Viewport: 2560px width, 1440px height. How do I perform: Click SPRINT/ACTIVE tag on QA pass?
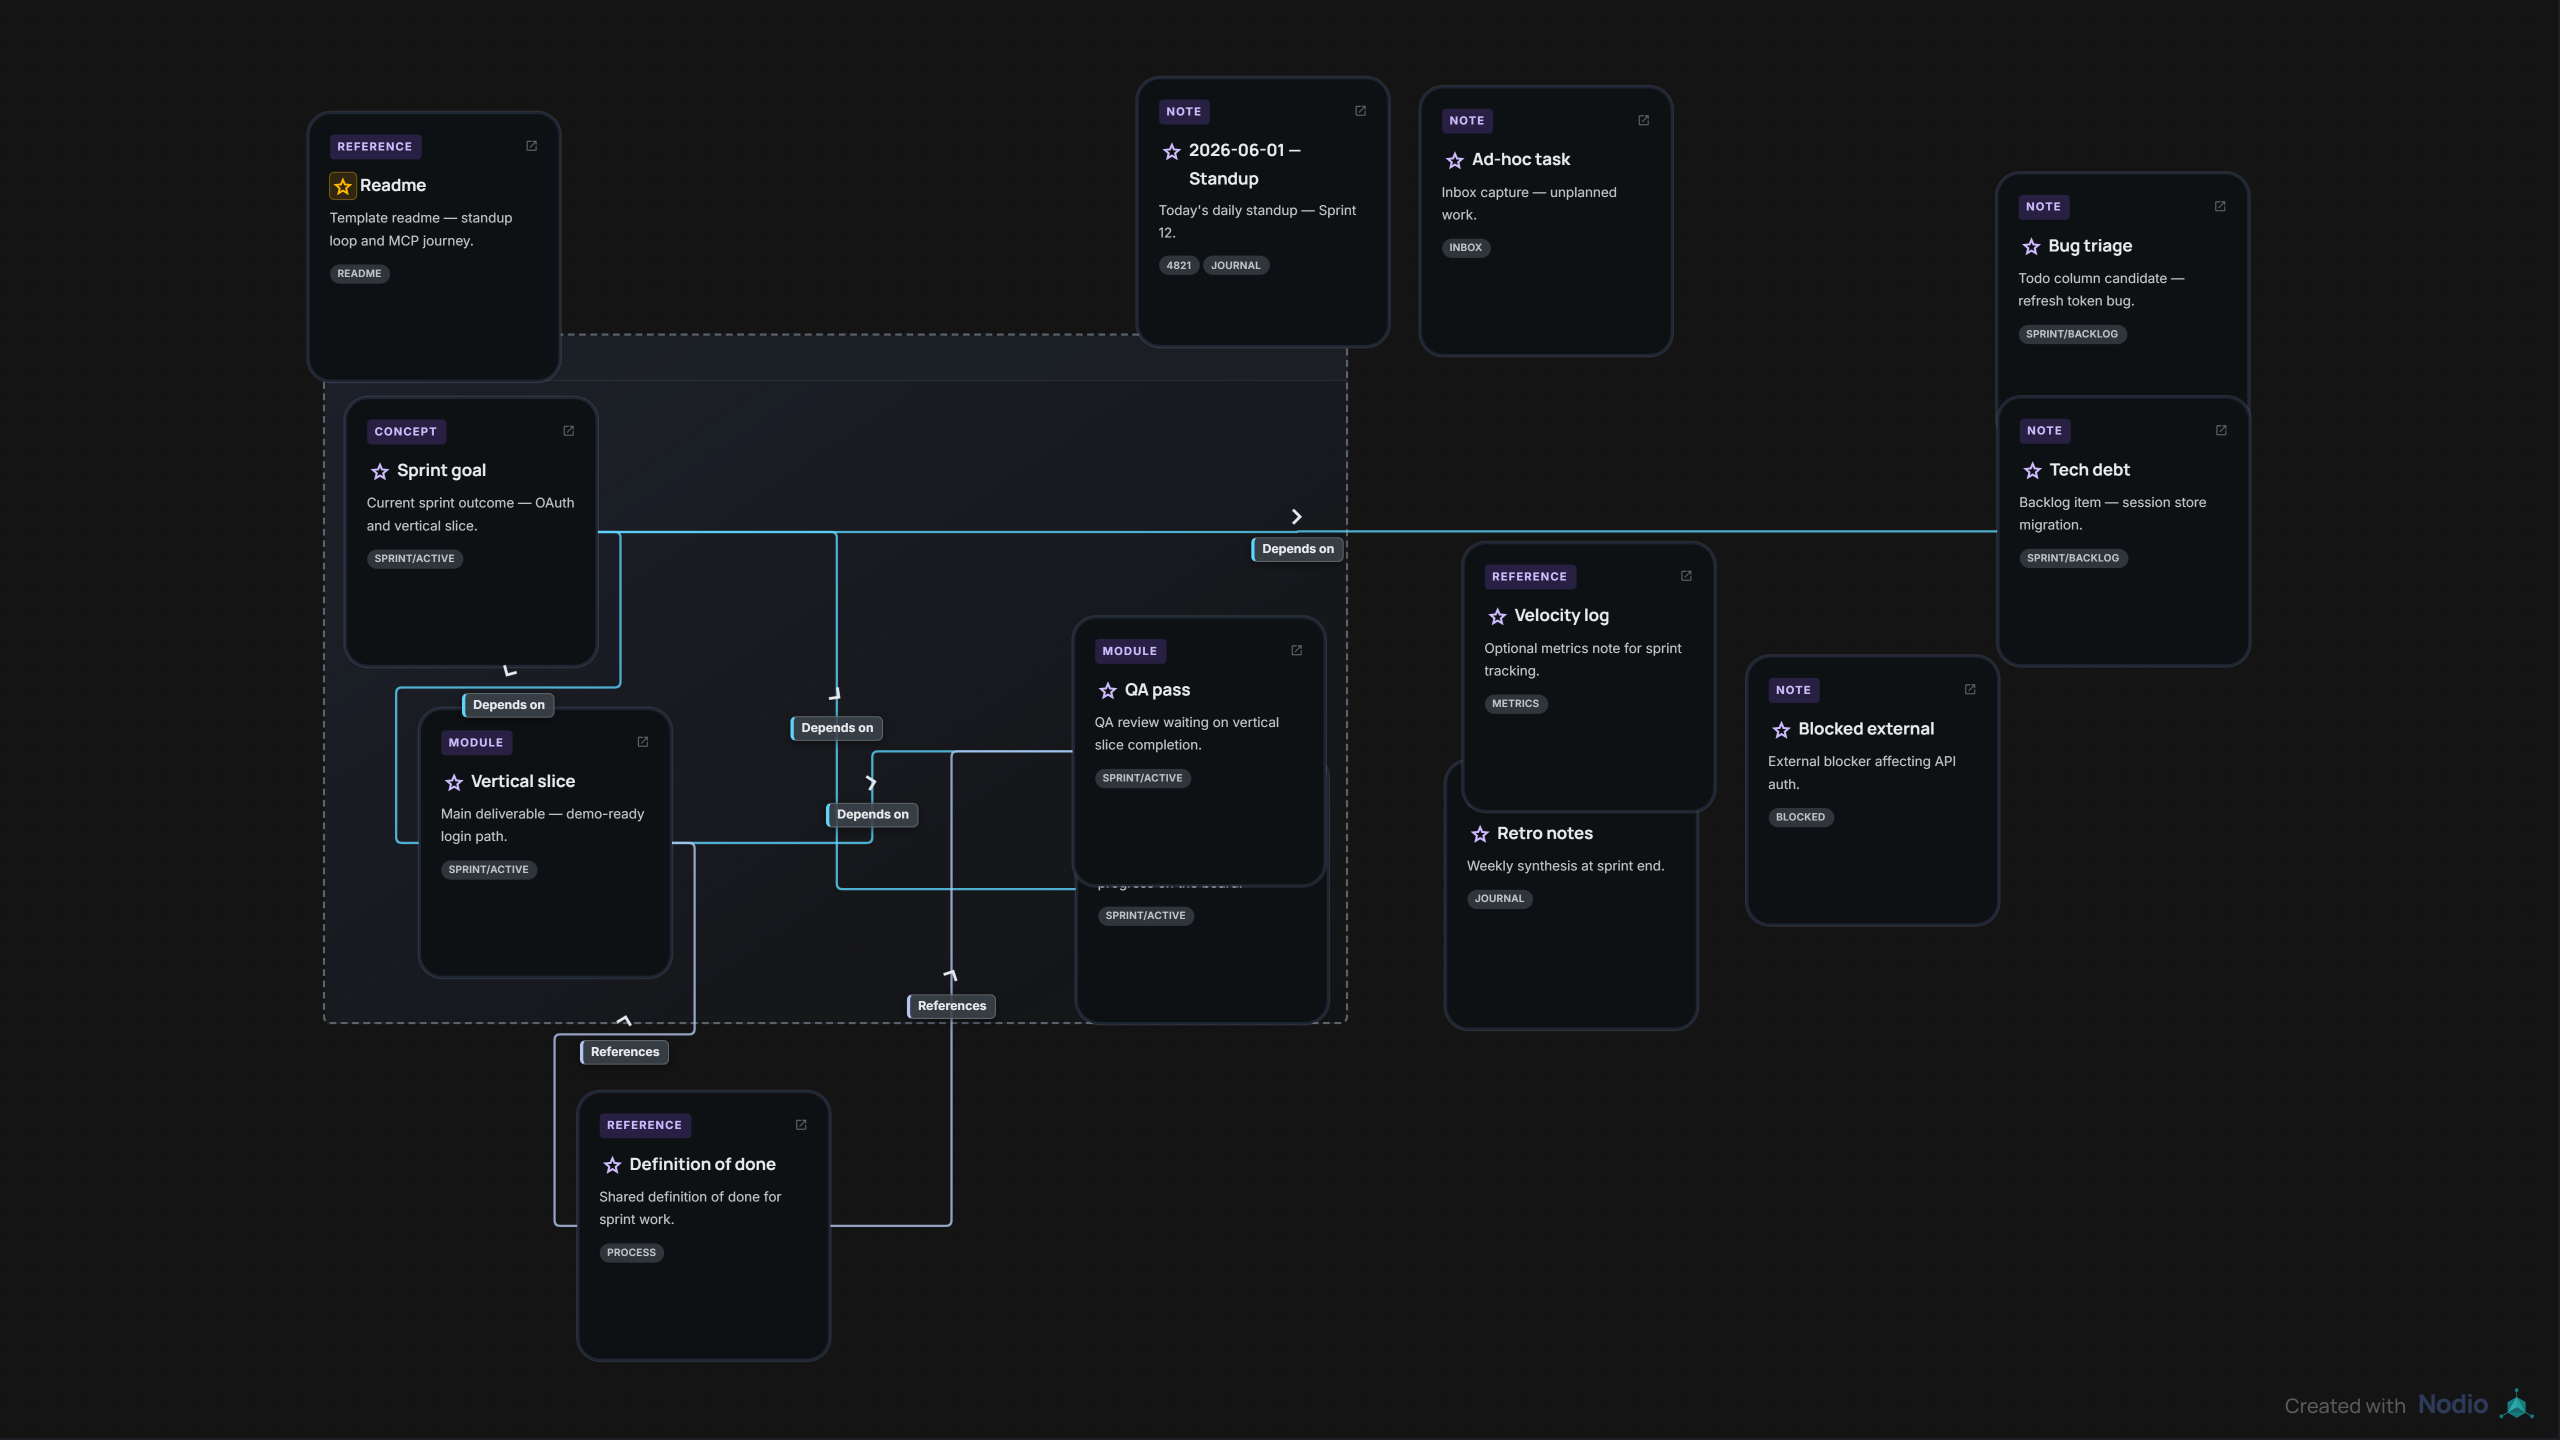1143,778
